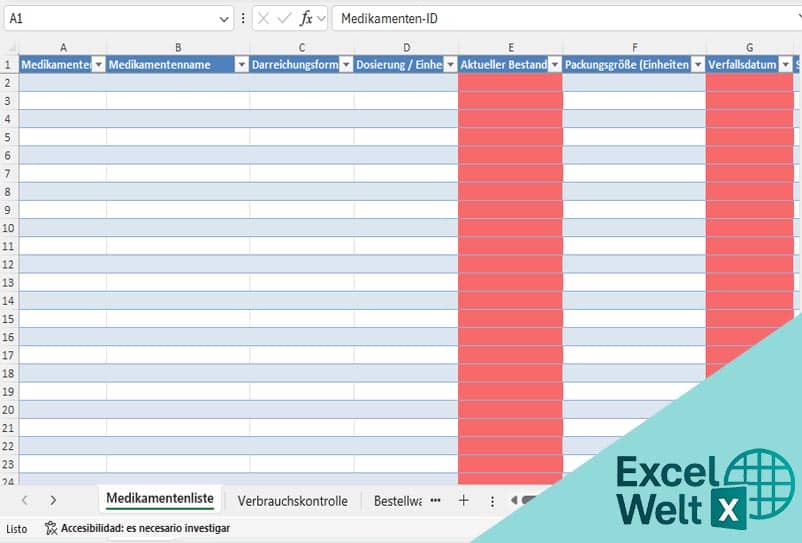Click the Packungsgröße (Einheiten header cell
The image size is (802, 543).
coord(634,64)
